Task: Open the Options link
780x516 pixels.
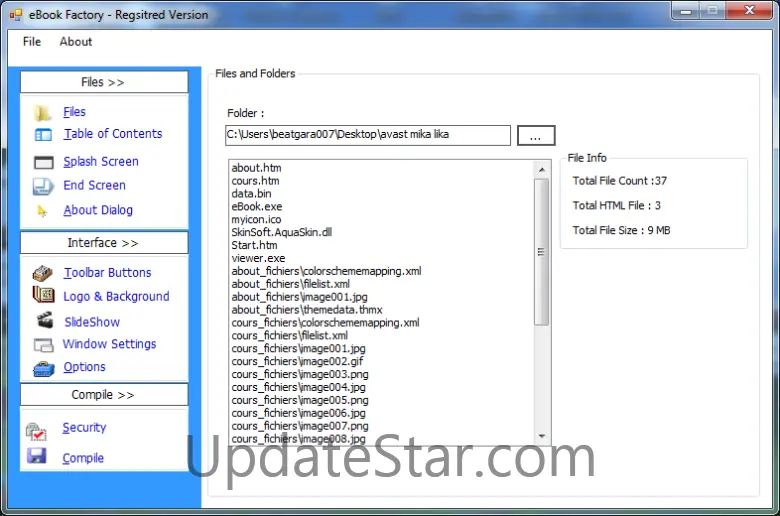Action: point(85,367)
